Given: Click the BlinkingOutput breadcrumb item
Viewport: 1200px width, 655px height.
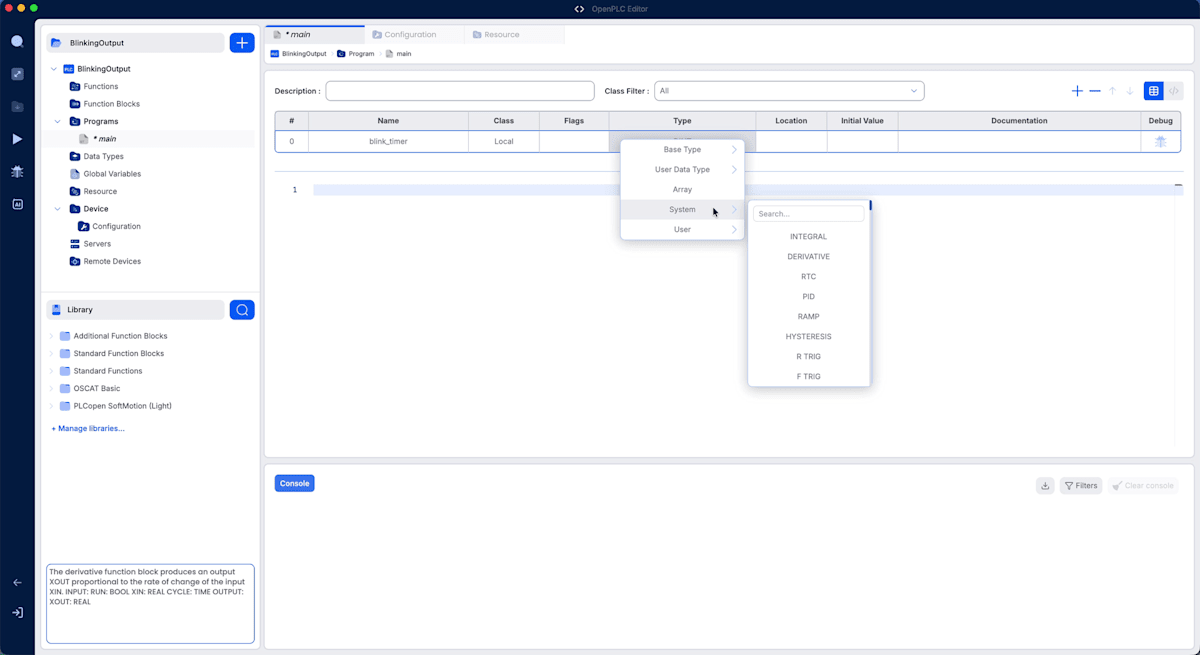Looking at the screenshot, I should [x=299, y=54].
